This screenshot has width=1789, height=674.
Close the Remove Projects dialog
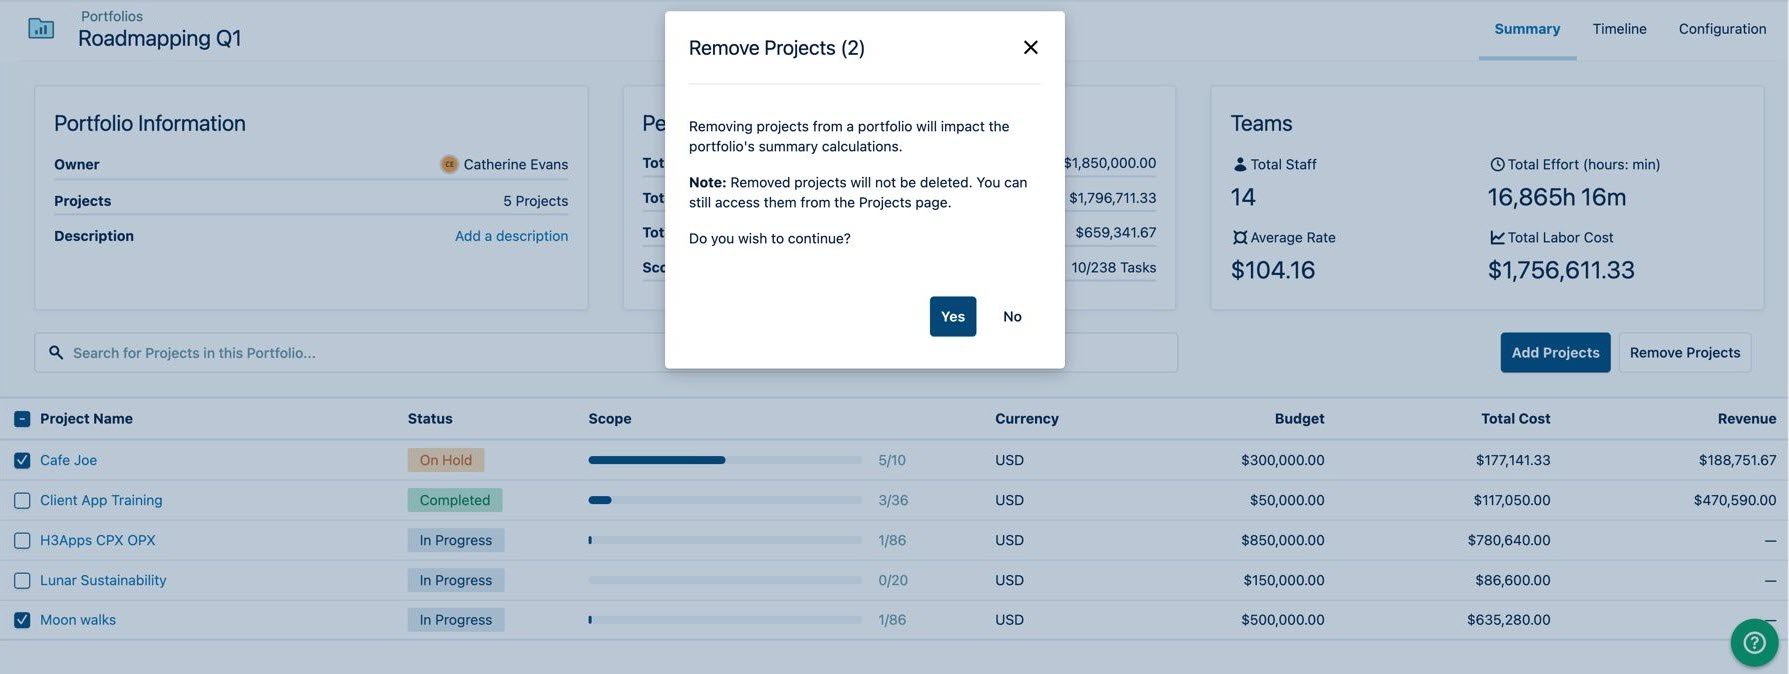tap(1030, 47)
